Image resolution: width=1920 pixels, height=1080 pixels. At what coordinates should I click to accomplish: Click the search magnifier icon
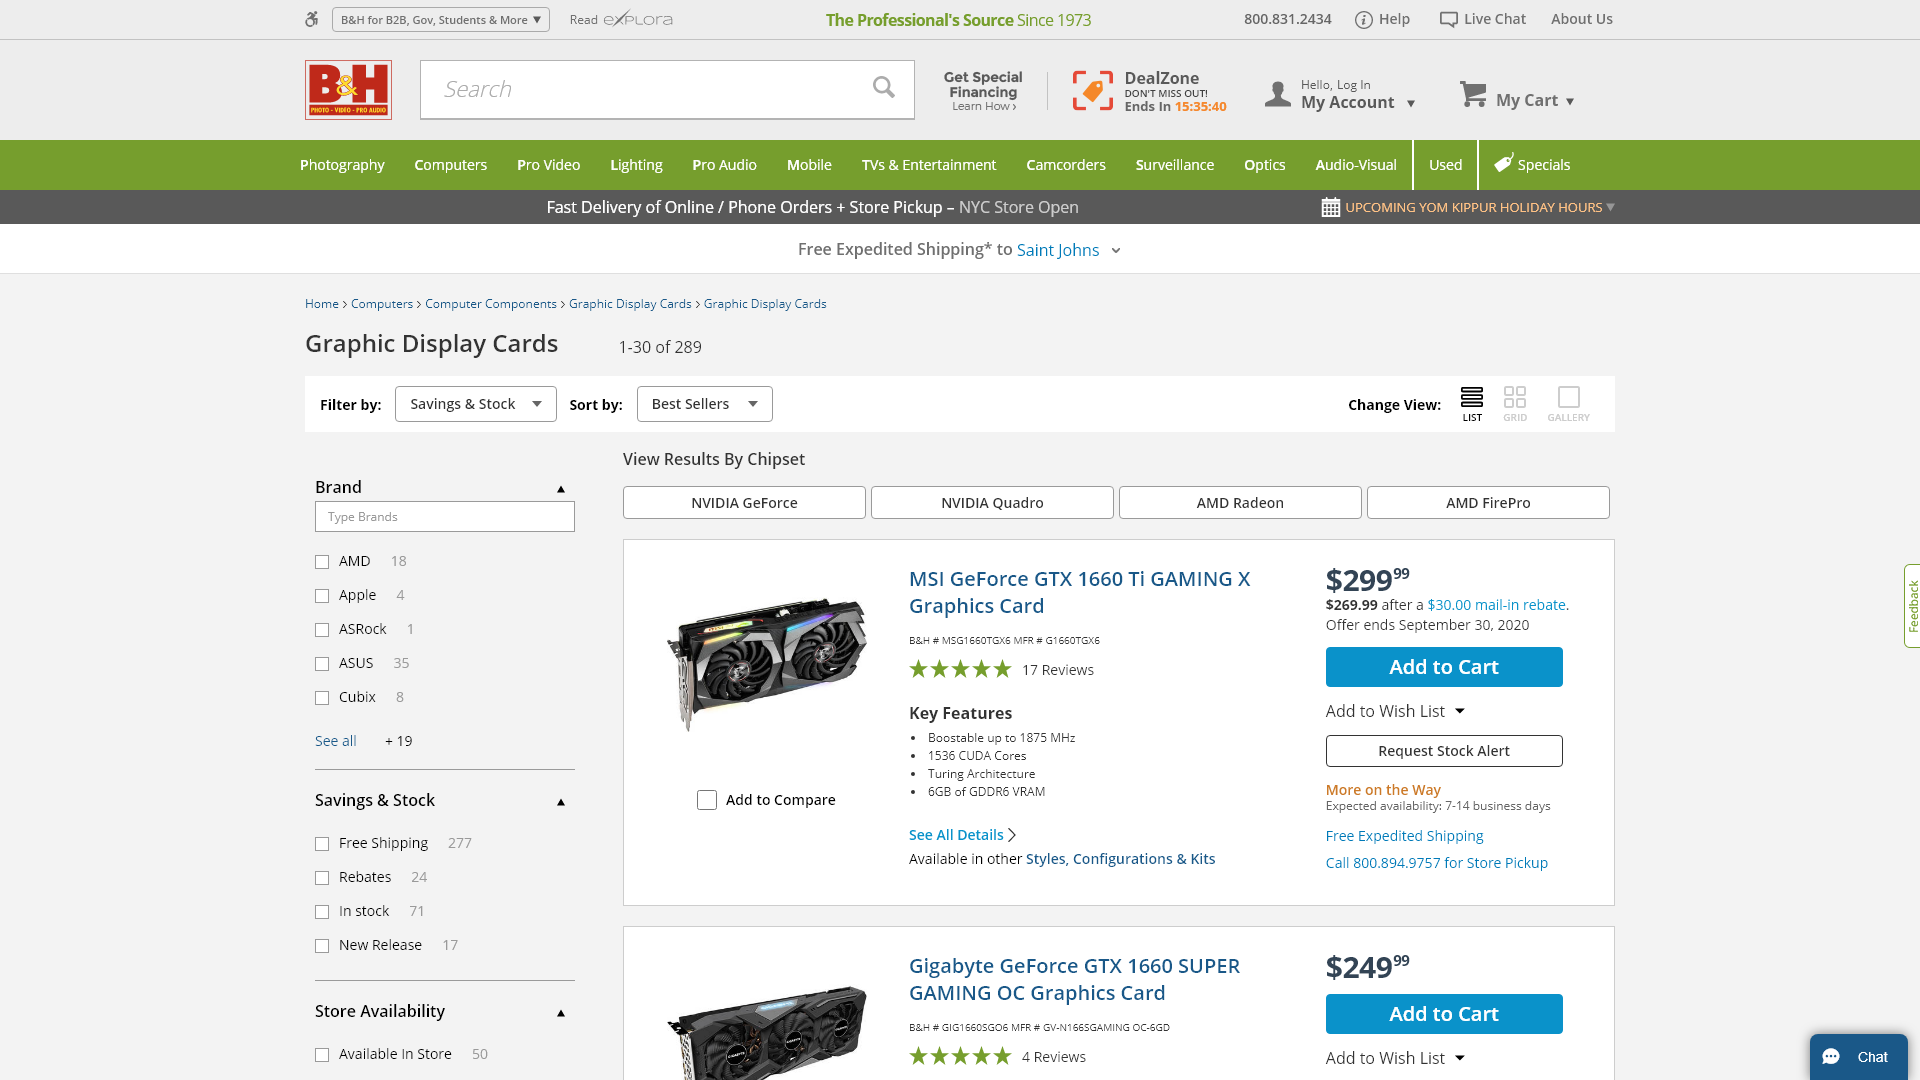pos(883,88)
